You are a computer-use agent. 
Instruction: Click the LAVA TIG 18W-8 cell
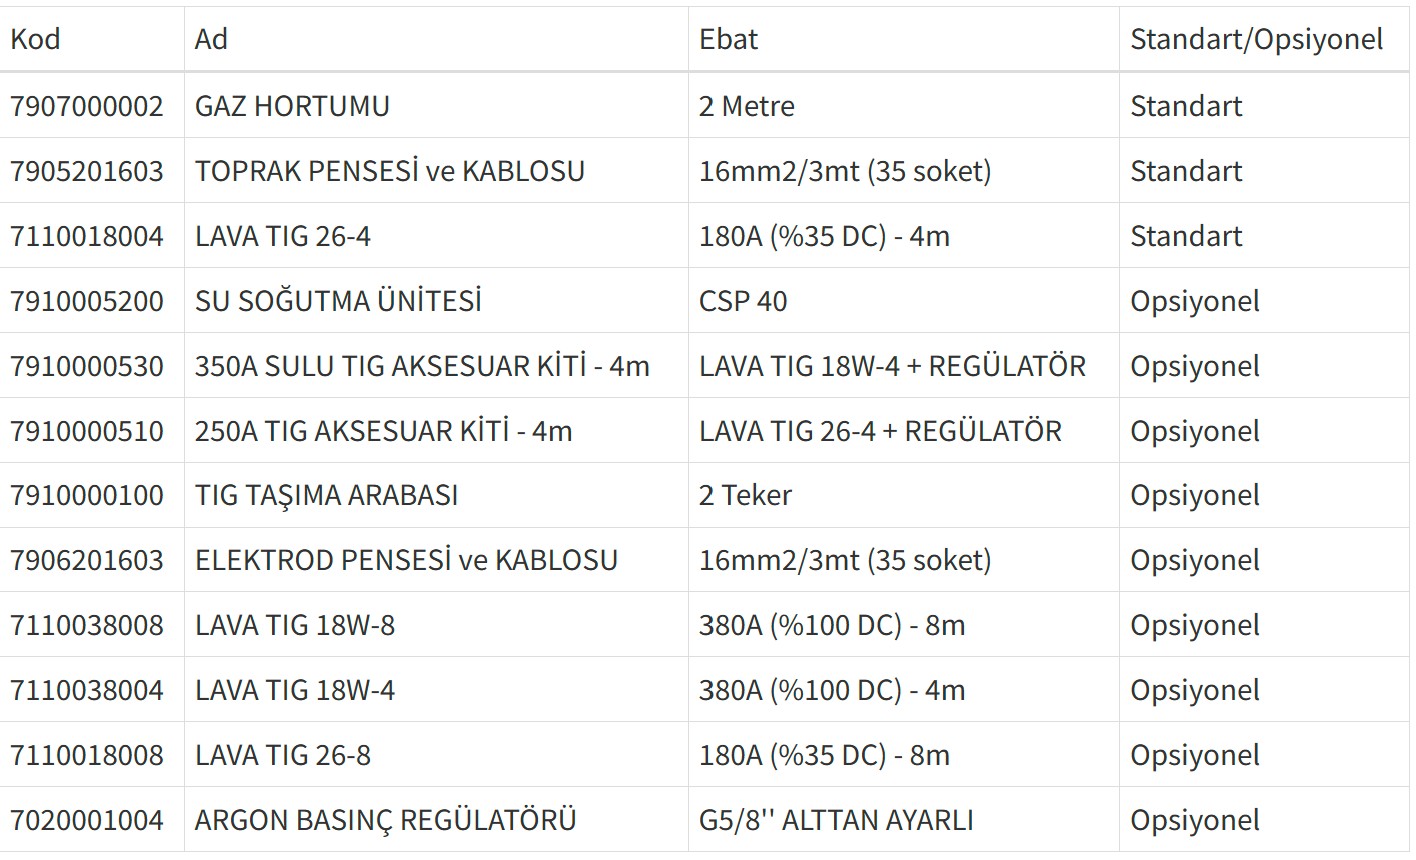(x=295, y=625)
